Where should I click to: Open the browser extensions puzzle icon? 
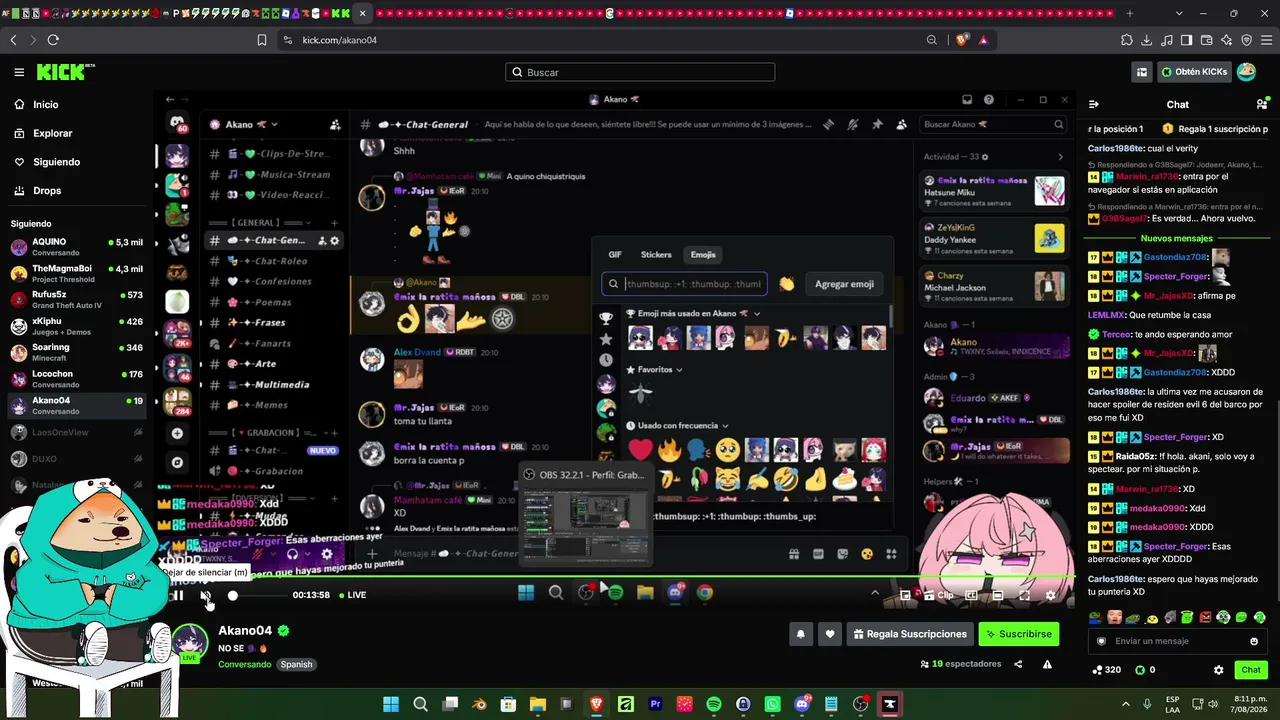click(1127, 40)
